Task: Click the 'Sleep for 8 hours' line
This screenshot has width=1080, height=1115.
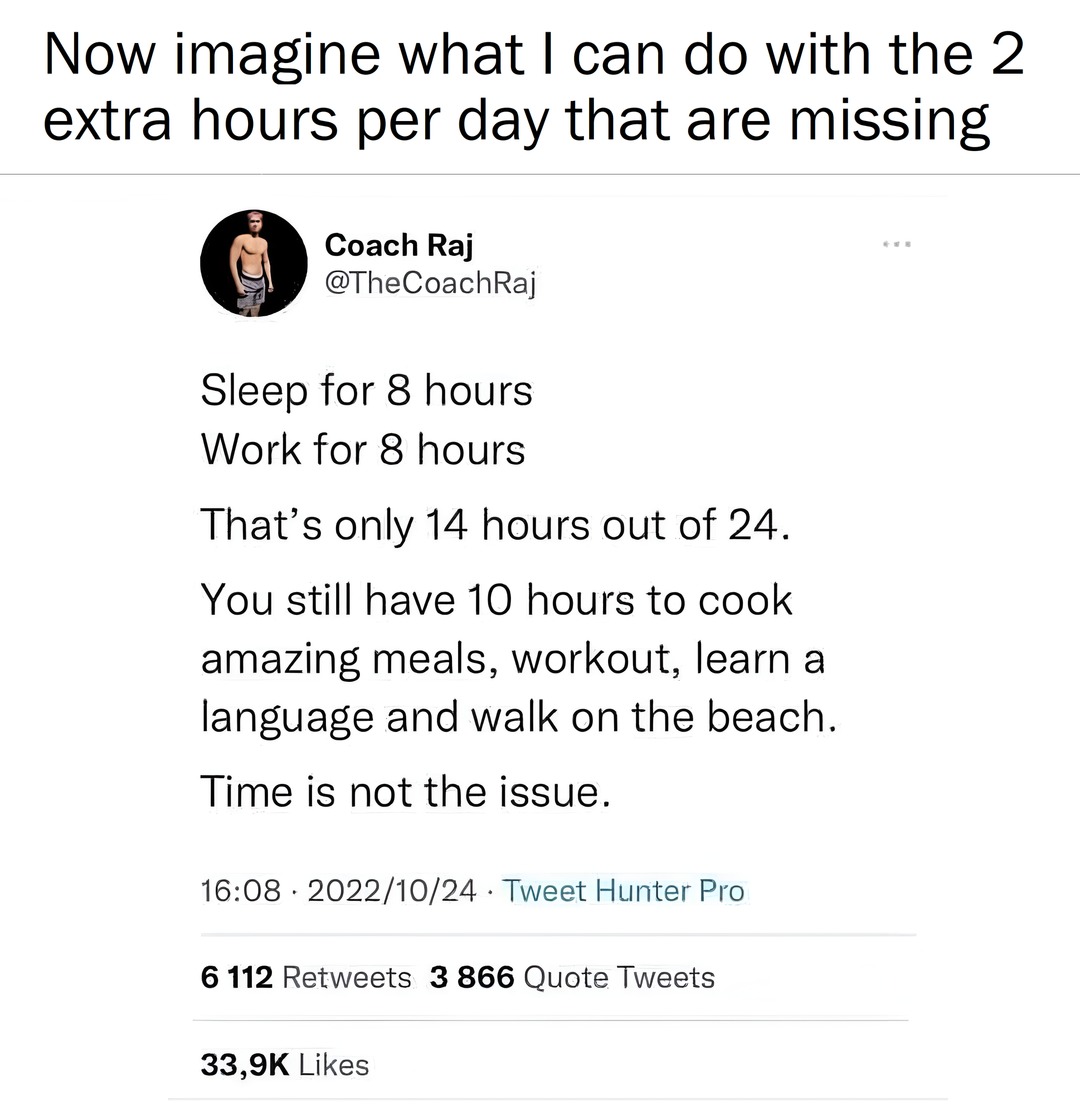Action: coord(366,391)
